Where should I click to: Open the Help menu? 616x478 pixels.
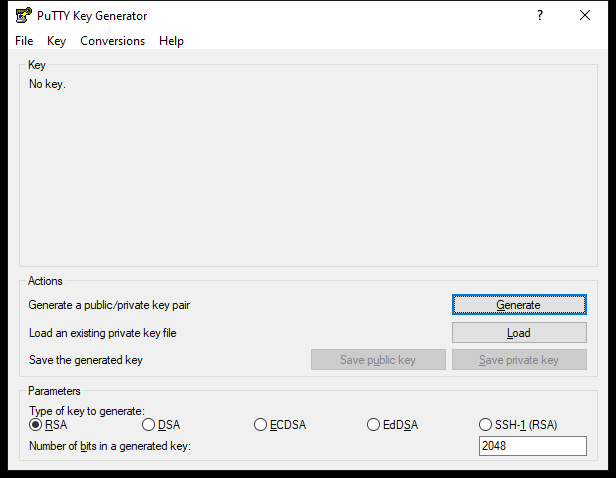[171, 41]
